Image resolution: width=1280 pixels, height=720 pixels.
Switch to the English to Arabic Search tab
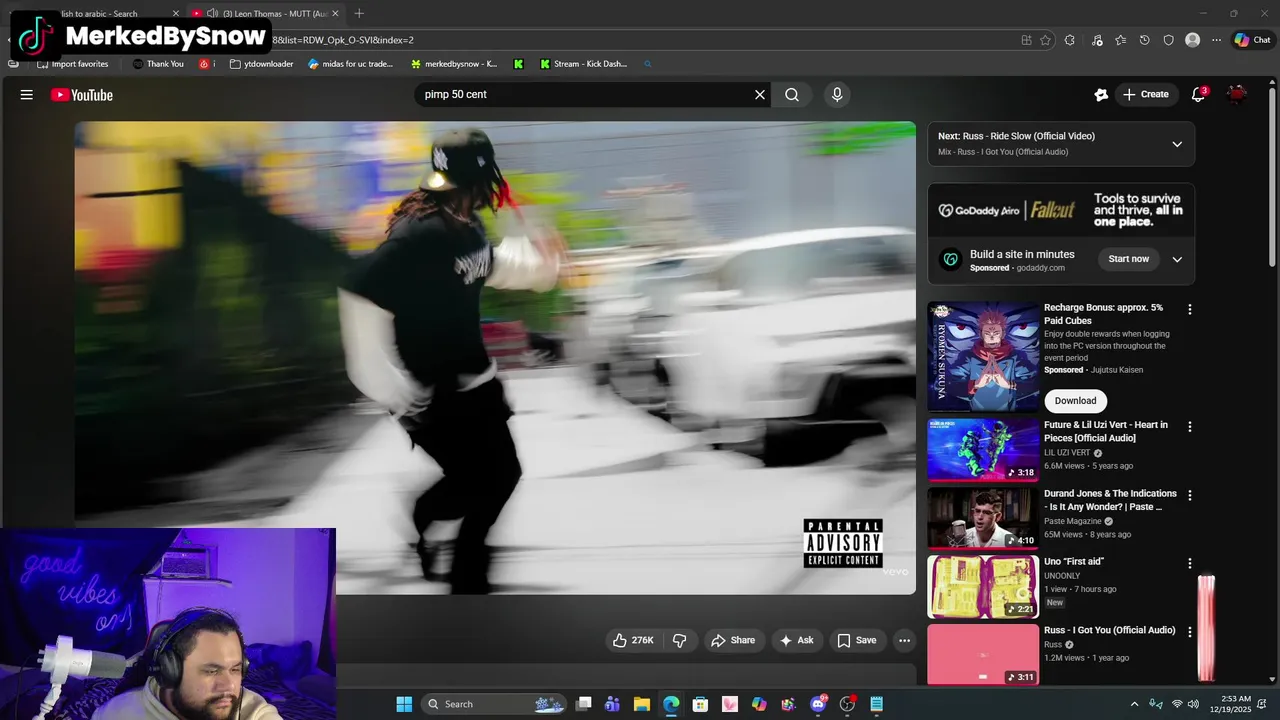[100, 14]
